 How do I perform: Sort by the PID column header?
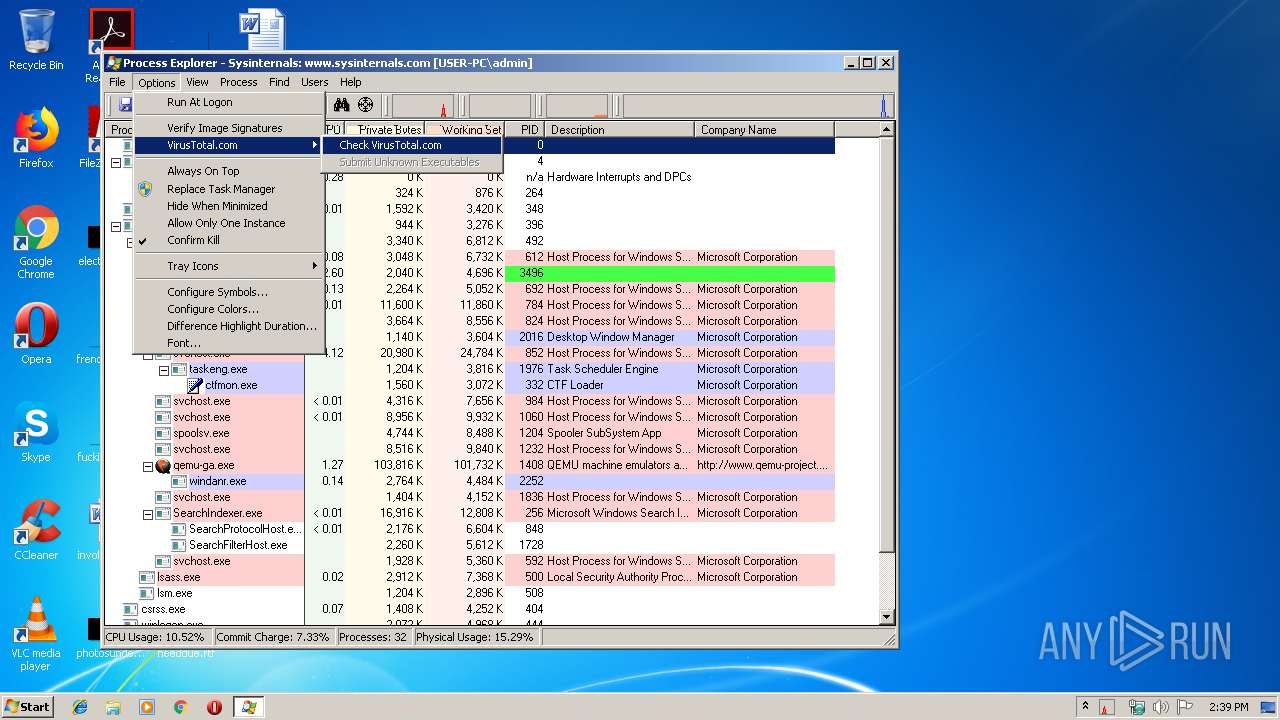coord(525,129)
